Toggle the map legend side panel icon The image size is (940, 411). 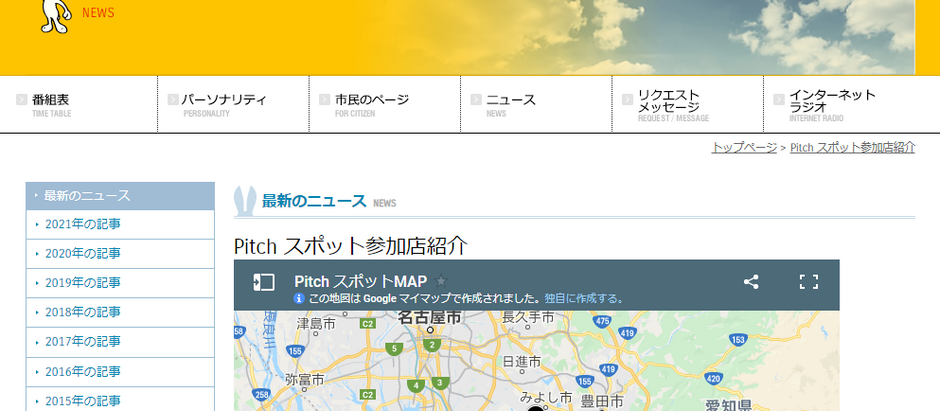pyautogui.click(x=264, y=282)
